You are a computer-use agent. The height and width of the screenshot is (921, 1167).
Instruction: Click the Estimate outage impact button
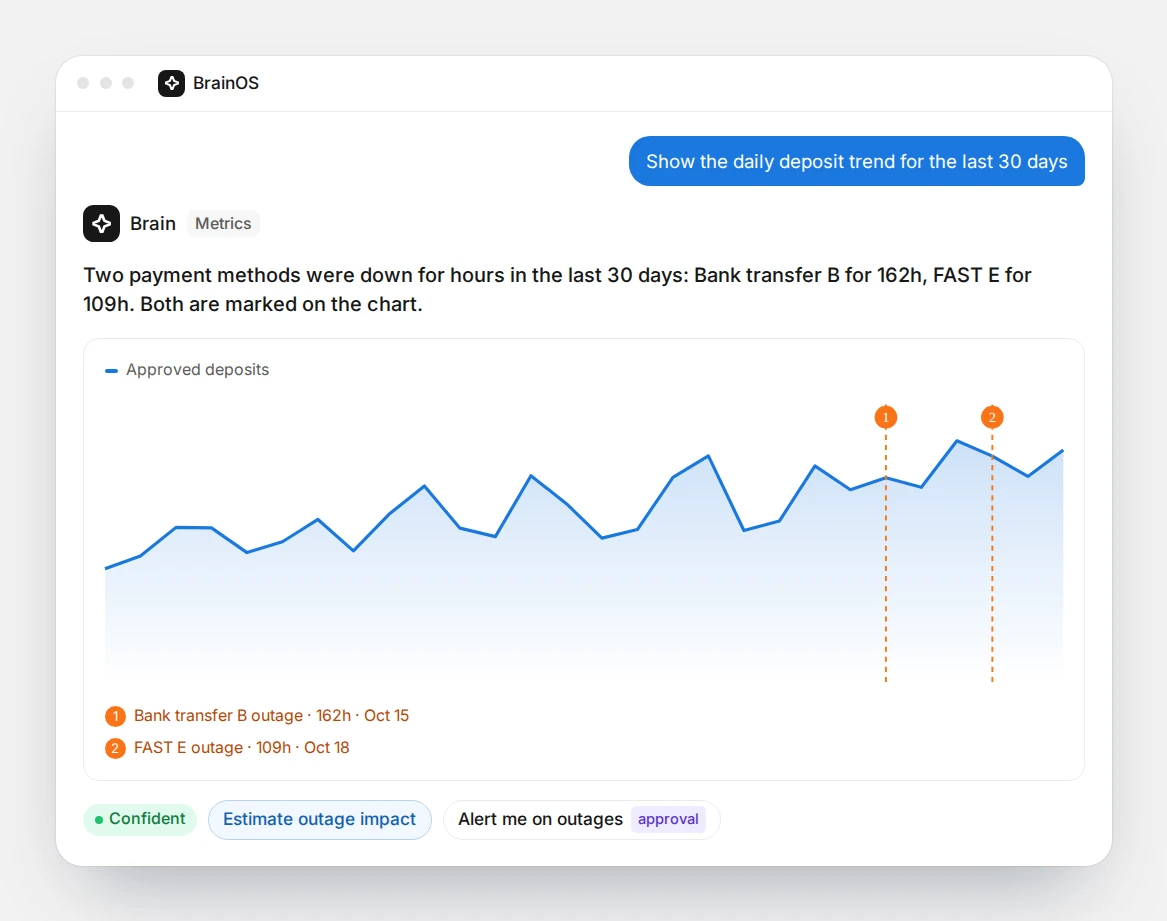[x=319, y=819]
